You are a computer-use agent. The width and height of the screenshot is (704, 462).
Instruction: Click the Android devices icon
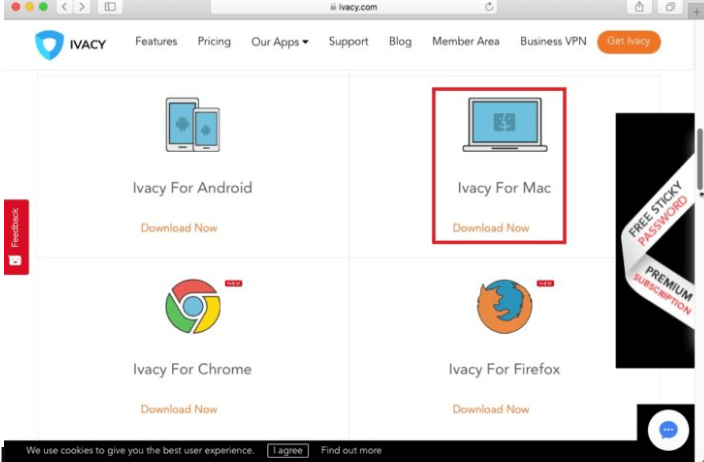[x=193, y=125]
